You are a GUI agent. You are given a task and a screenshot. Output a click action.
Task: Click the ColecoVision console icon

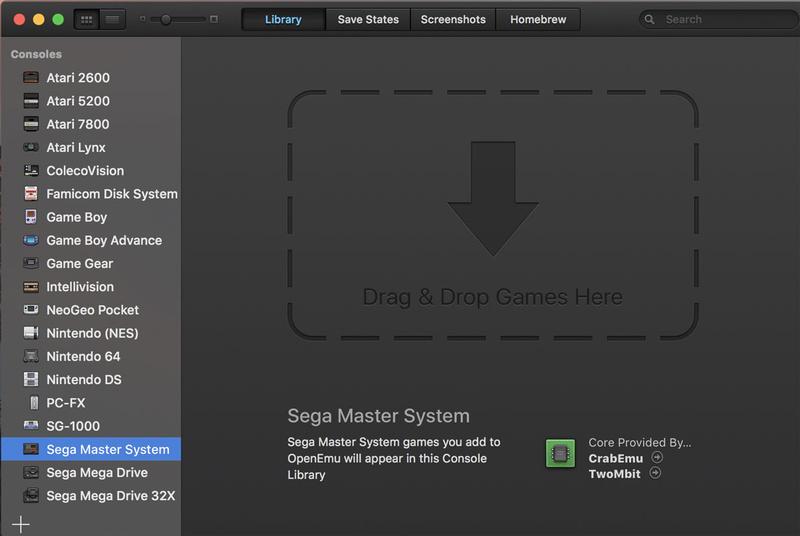31,170
